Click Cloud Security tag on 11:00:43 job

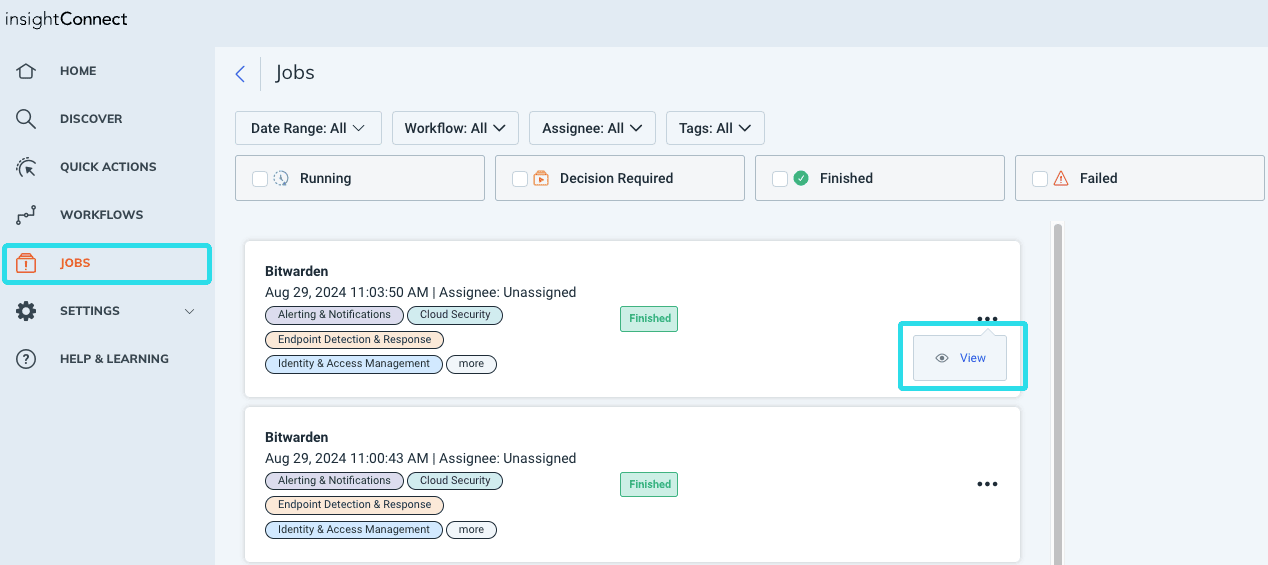(x=455, y=481)
